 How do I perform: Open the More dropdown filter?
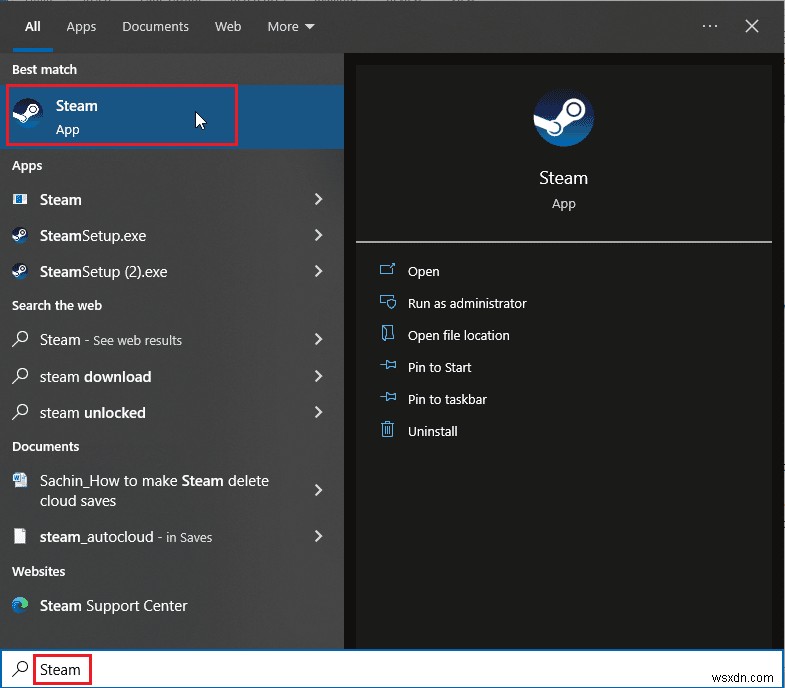click(290, 27)
